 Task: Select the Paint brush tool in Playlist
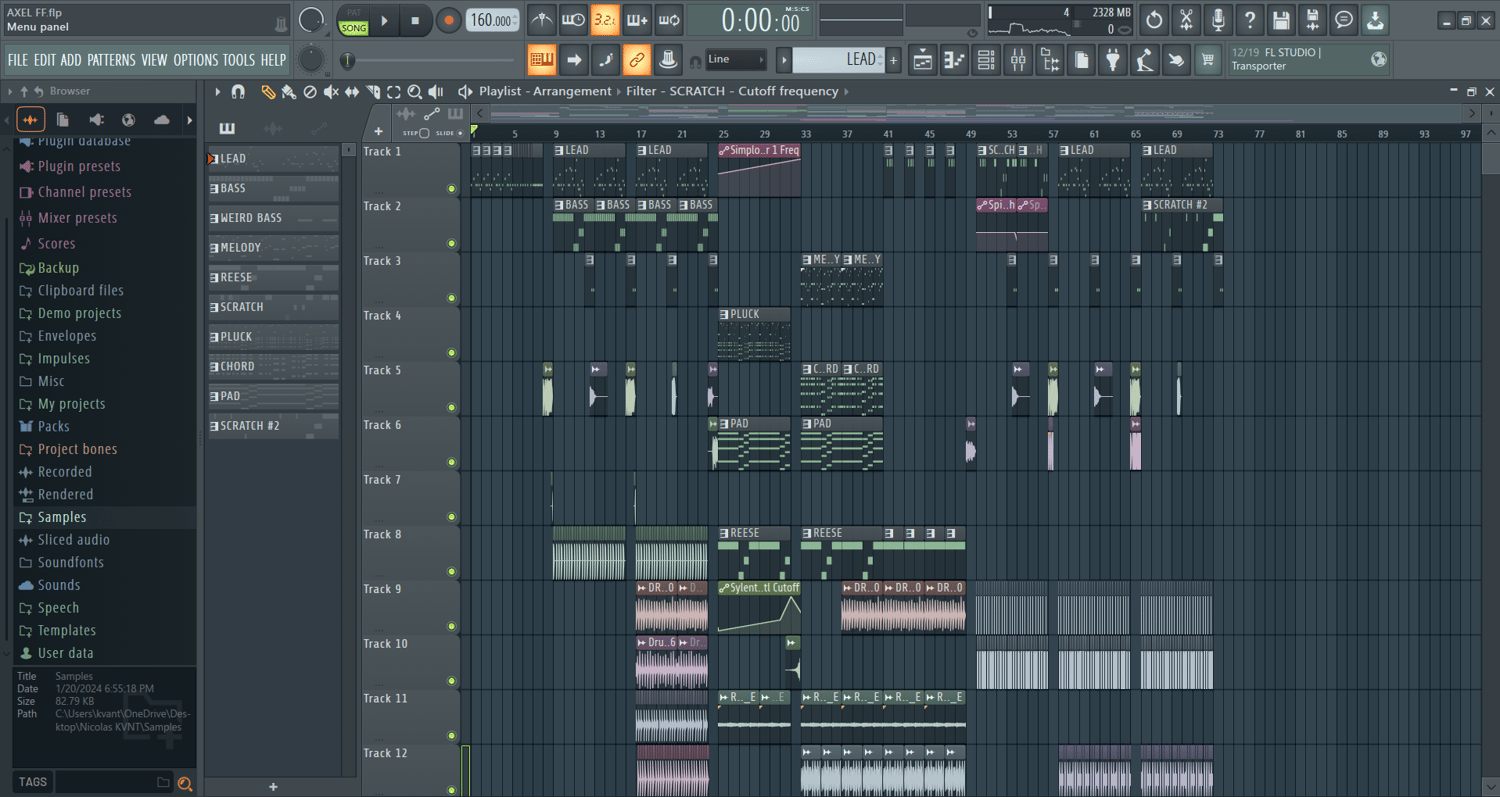coord(289,92)
